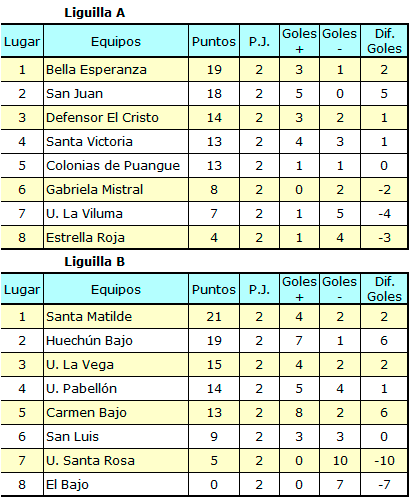Click the Liguilla B title
Screen dimensions: 409x497
[95, 261]
